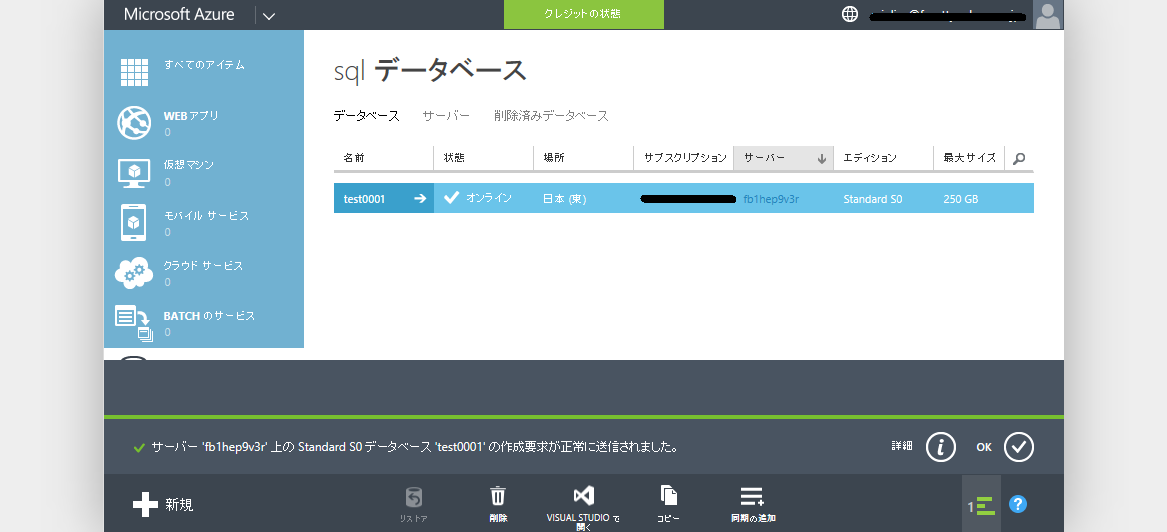The height and width of the screenshot is (532, 1167).
Task: Click the globe language icon in header
Action: coord(850,14)
